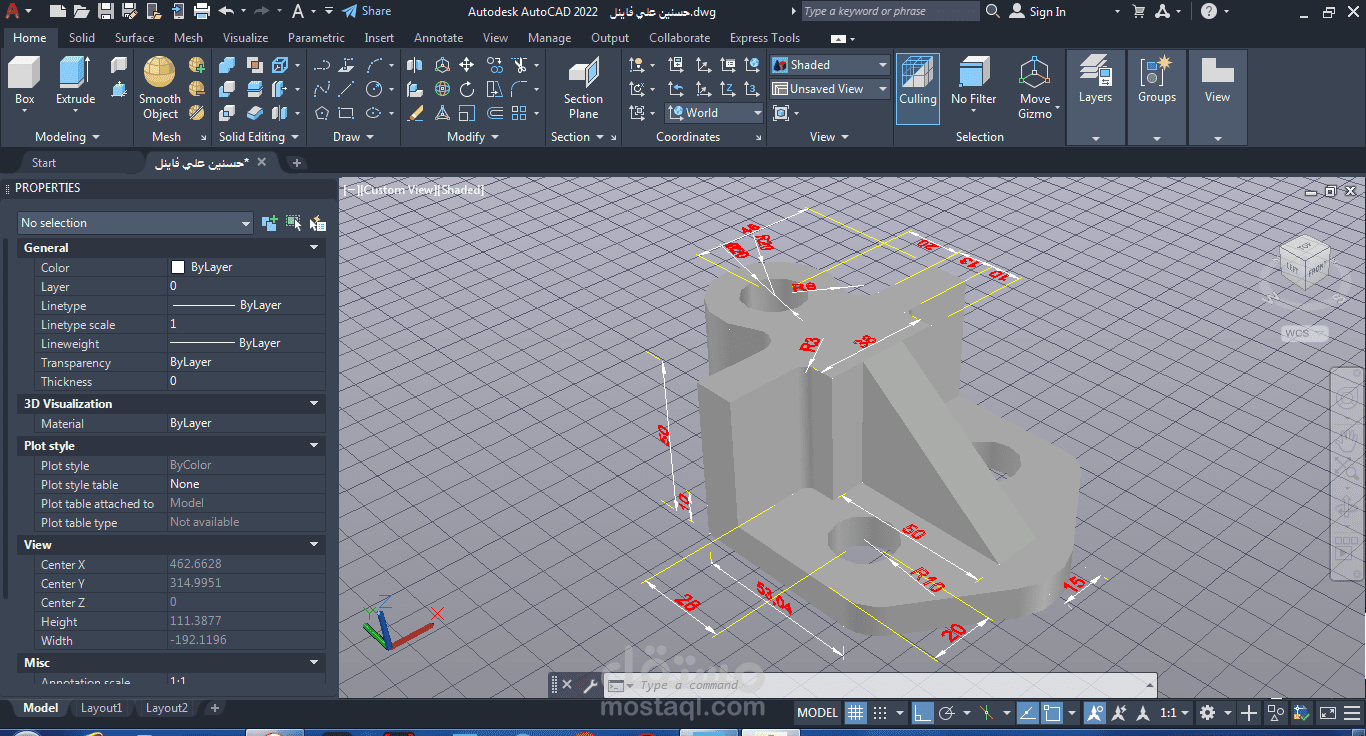The height and width of the screenshot is (736, 1366).
Task: Switch to the Layout1 tab
Action: point(101,708)
